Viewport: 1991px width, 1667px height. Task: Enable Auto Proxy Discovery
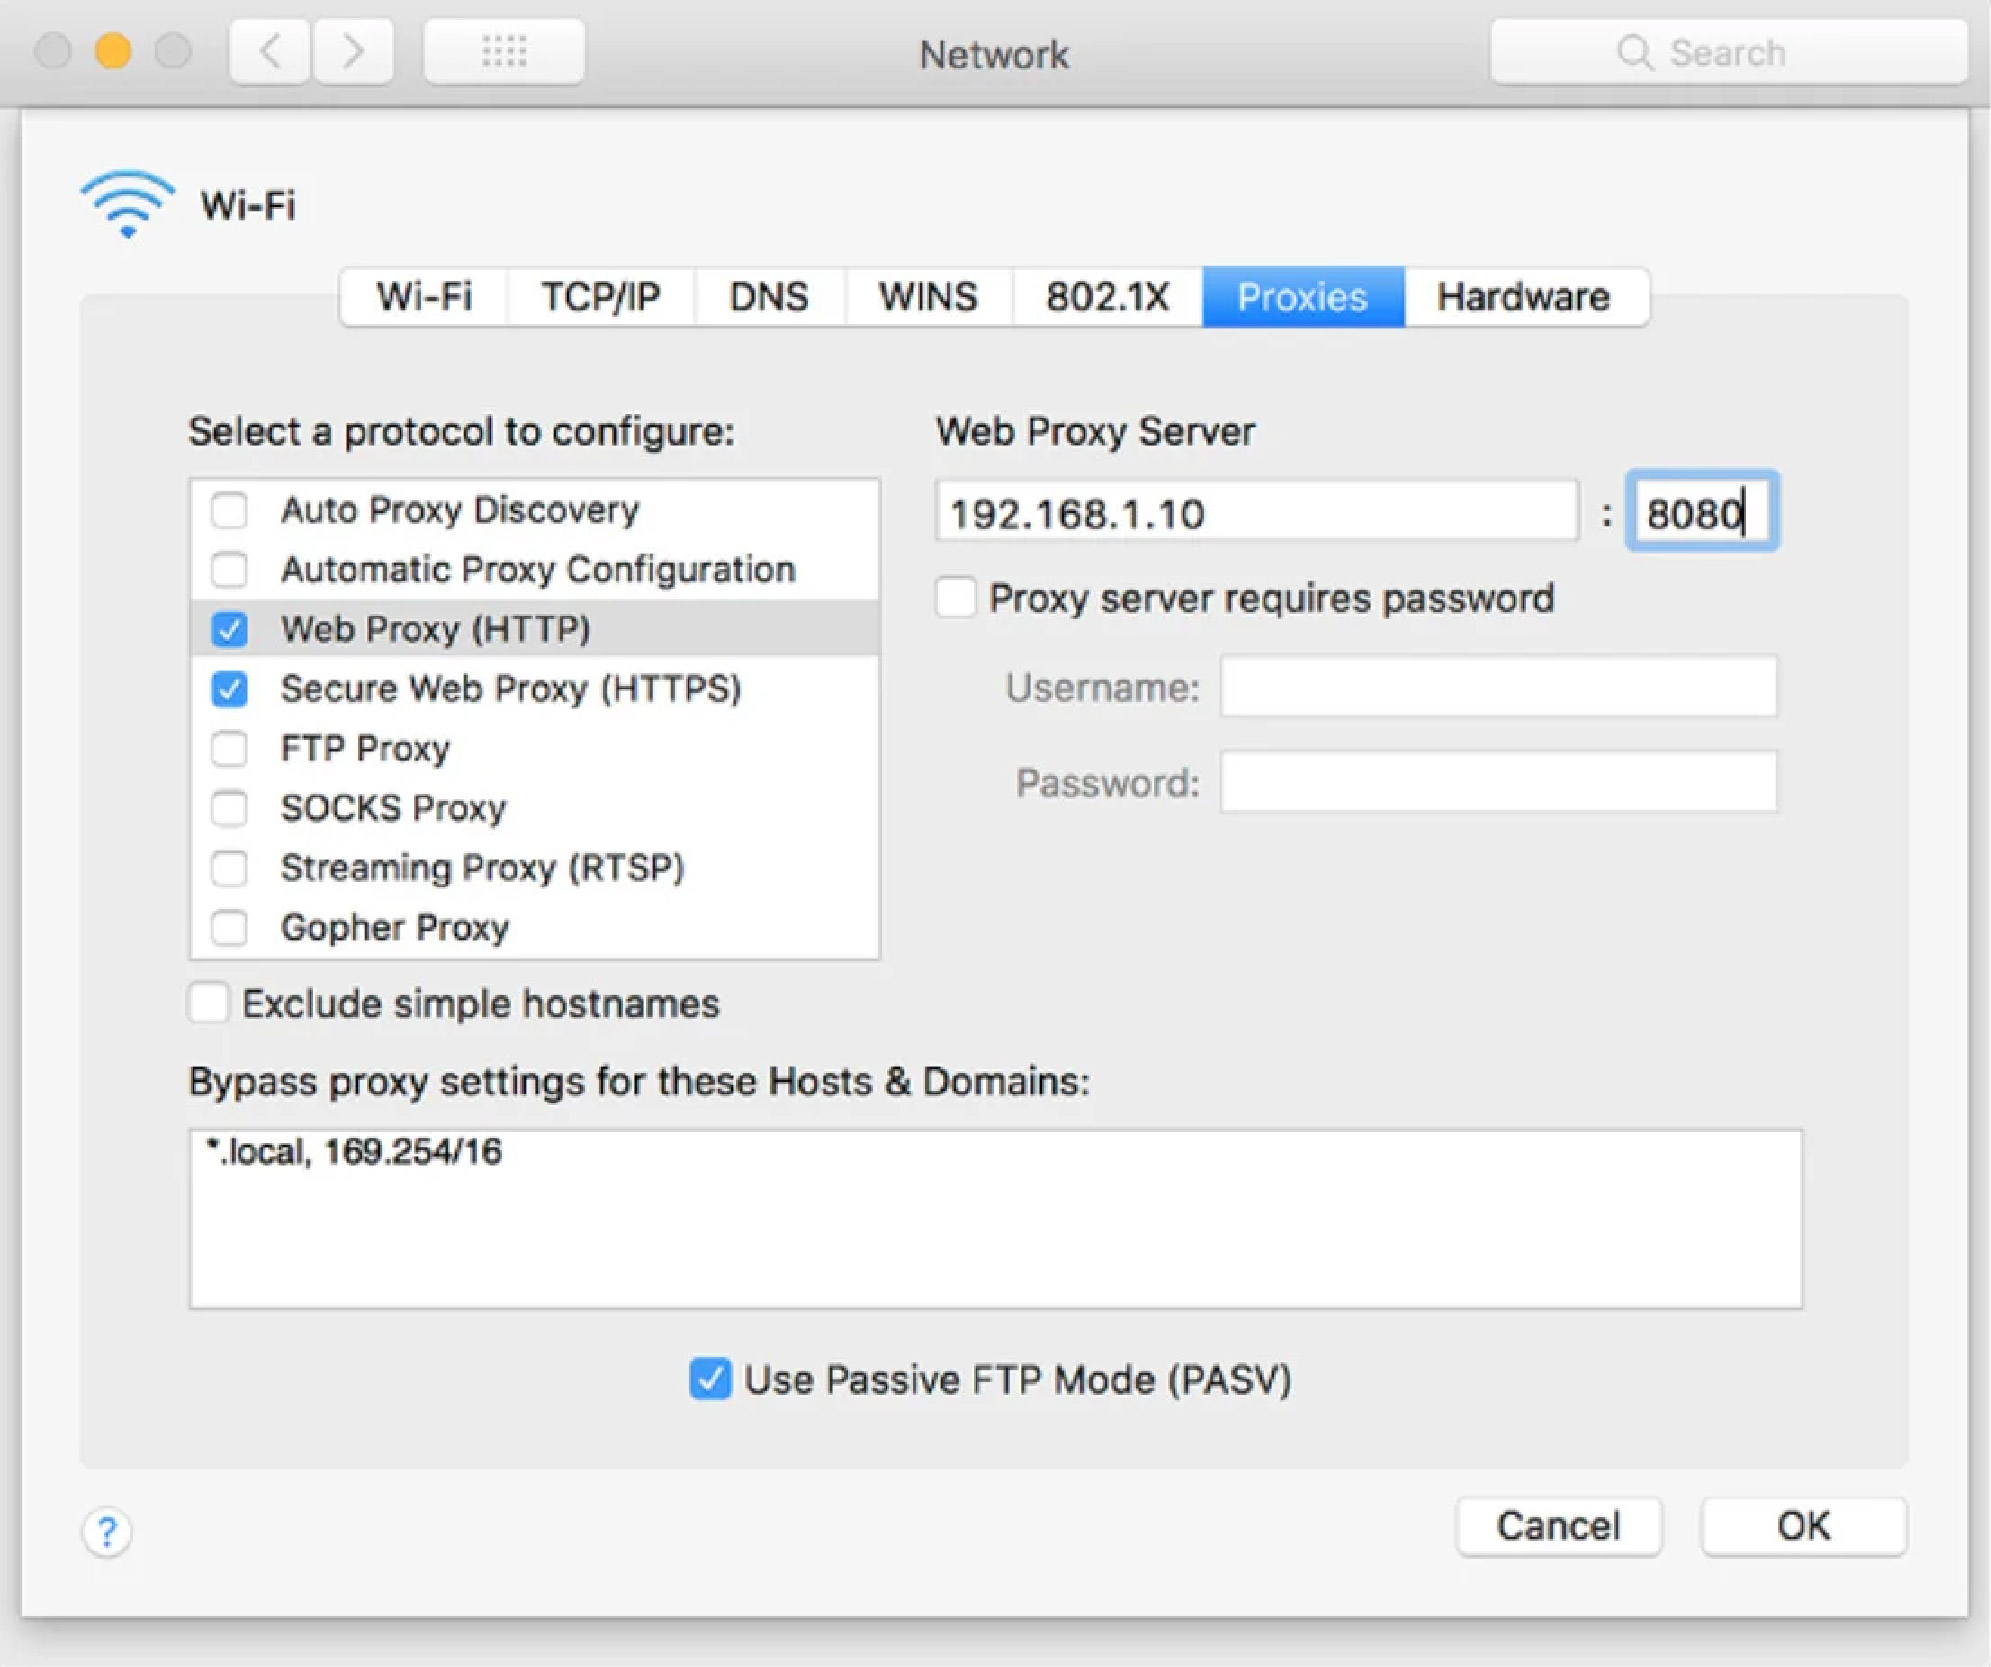pos(229,510)
